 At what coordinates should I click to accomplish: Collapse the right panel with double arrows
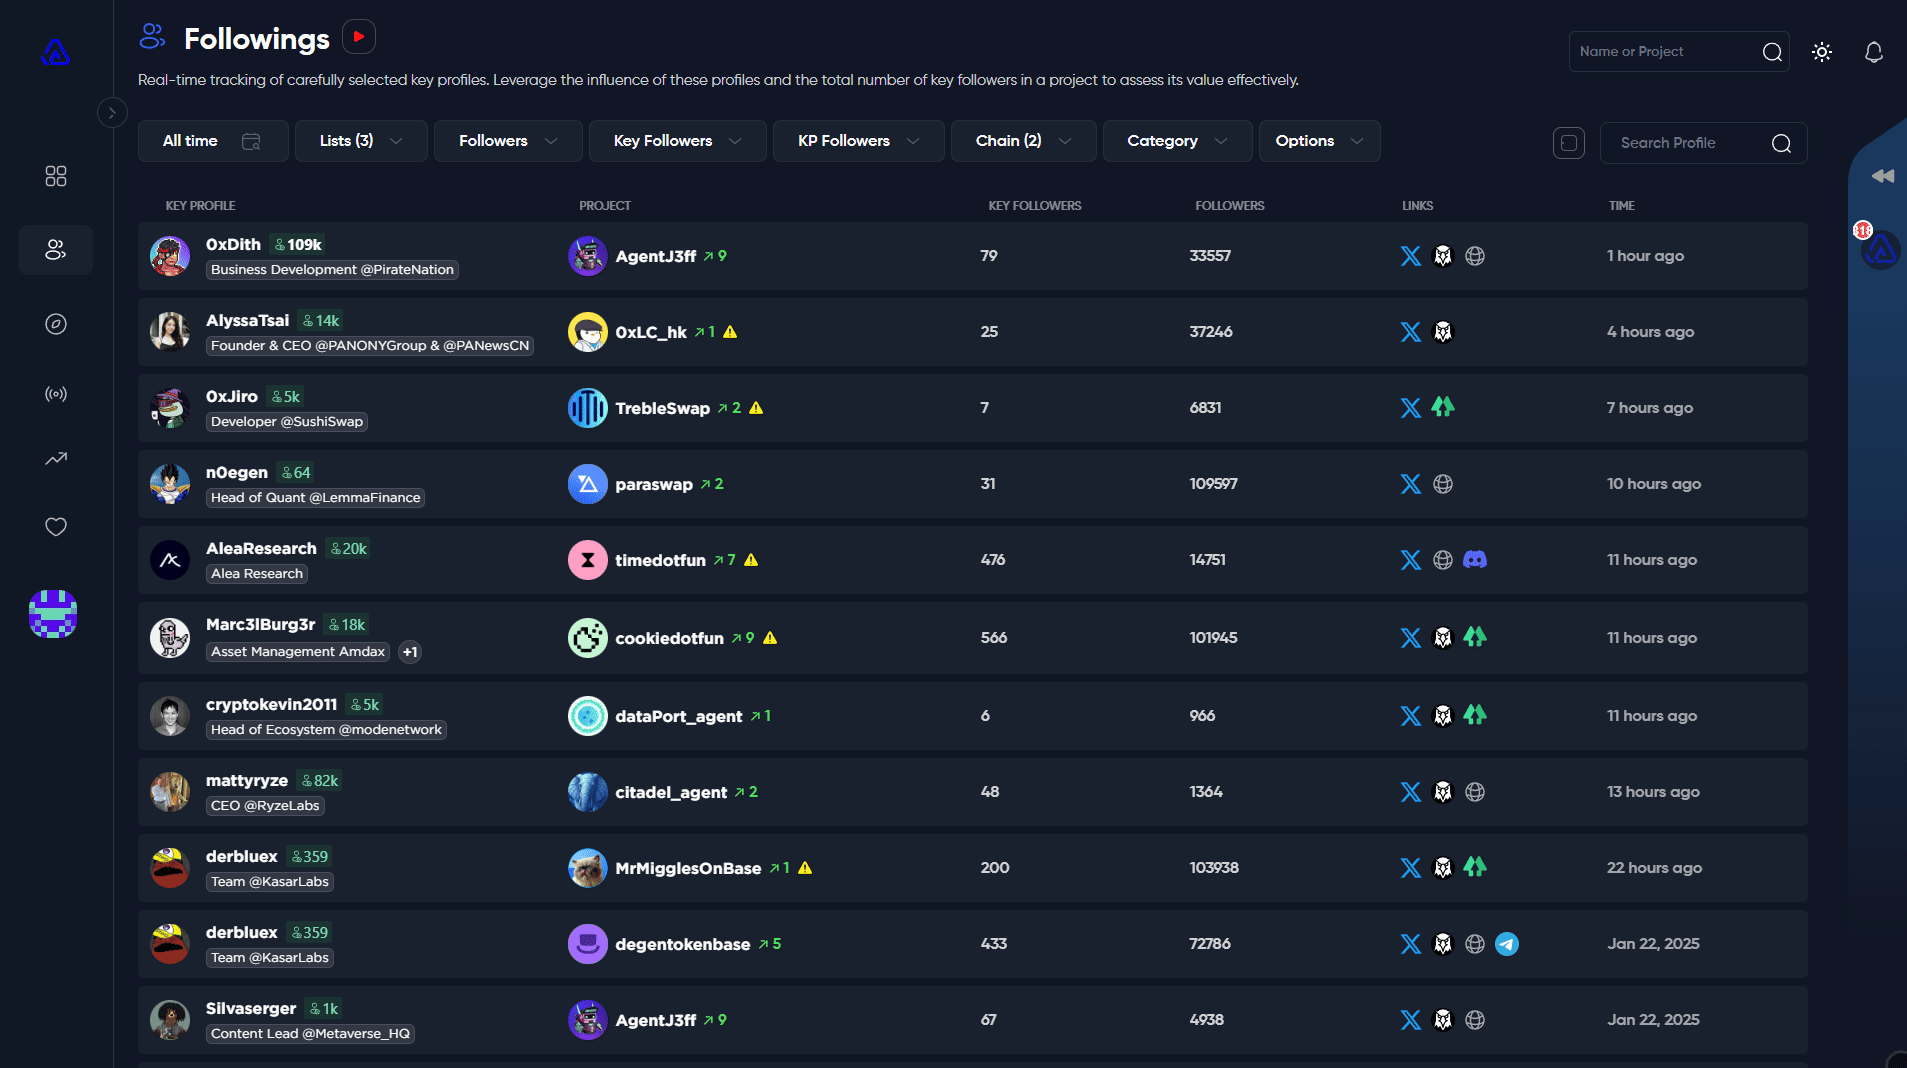1882,176
